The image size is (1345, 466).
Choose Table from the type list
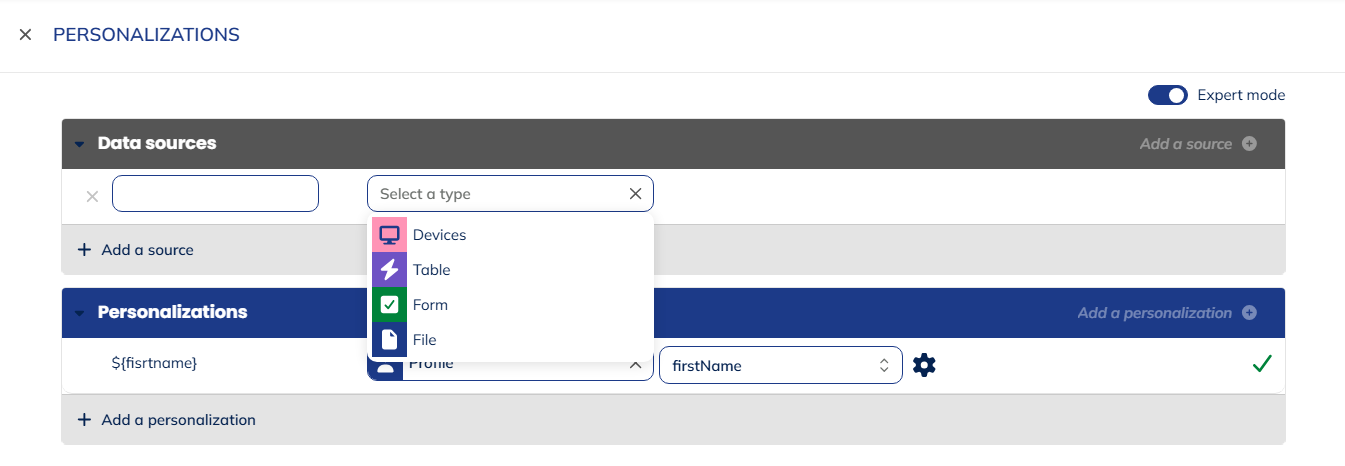(x=431, y=270)
